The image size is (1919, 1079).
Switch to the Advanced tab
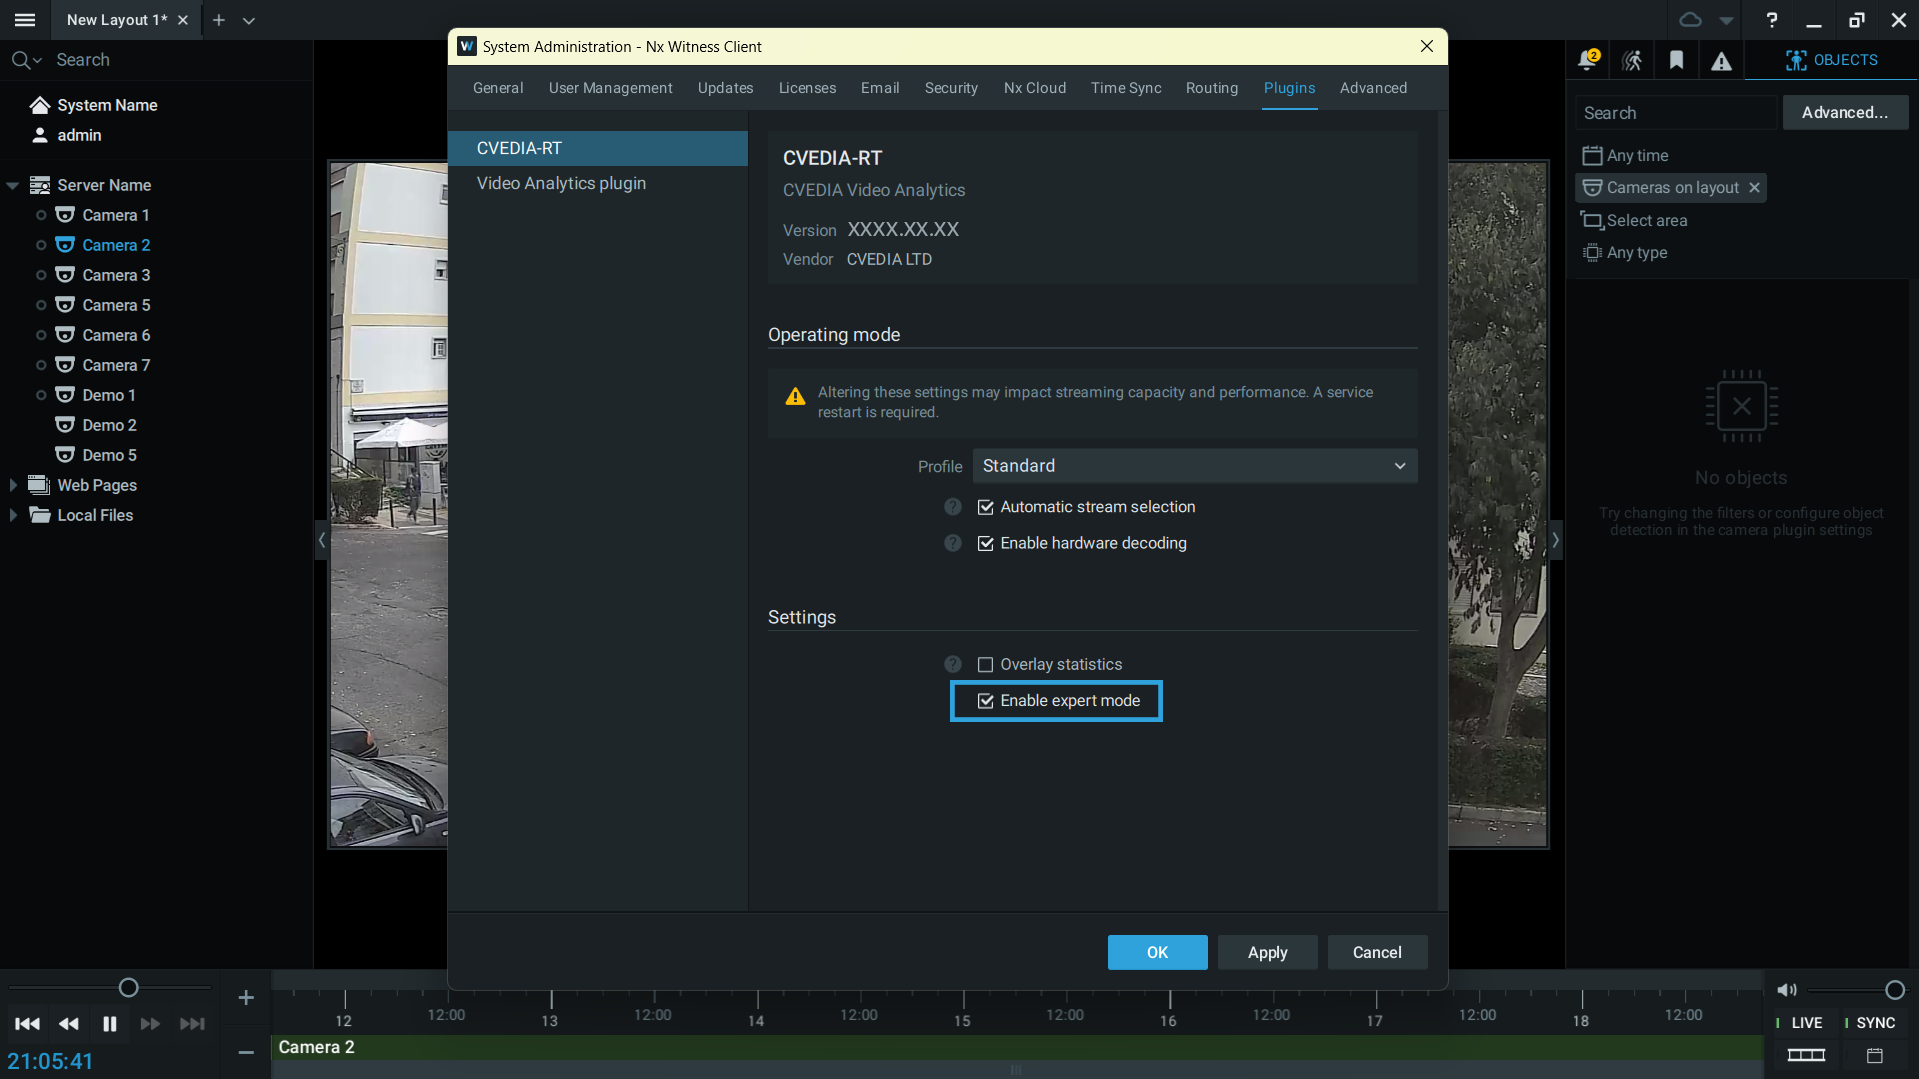click(1373, 88)
